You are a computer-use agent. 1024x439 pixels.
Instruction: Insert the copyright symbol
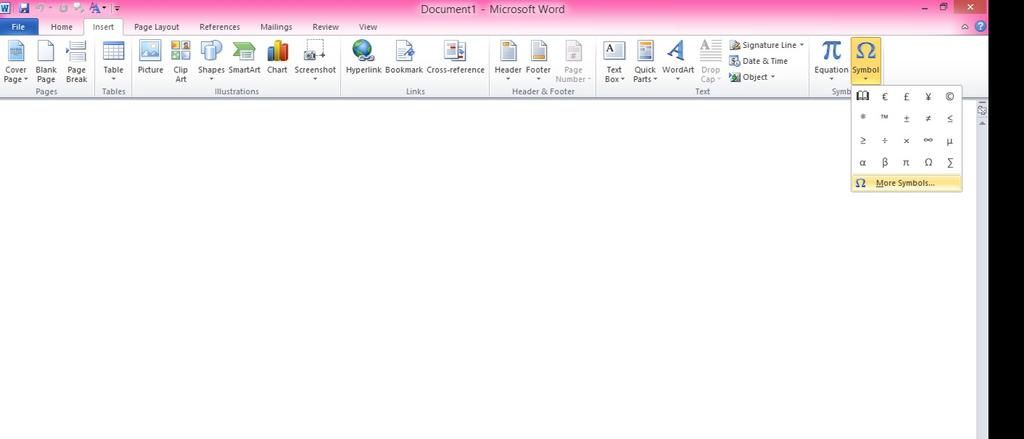point(950,97)
